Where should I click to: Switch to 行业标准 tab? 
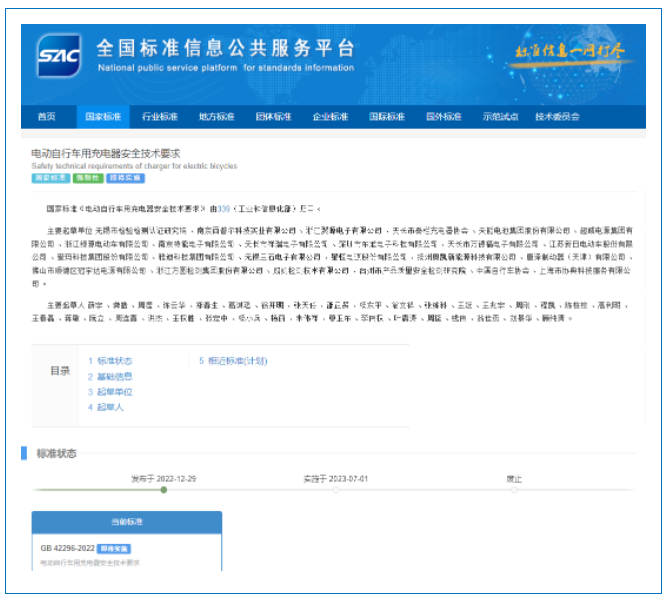(x=160, y=117)
